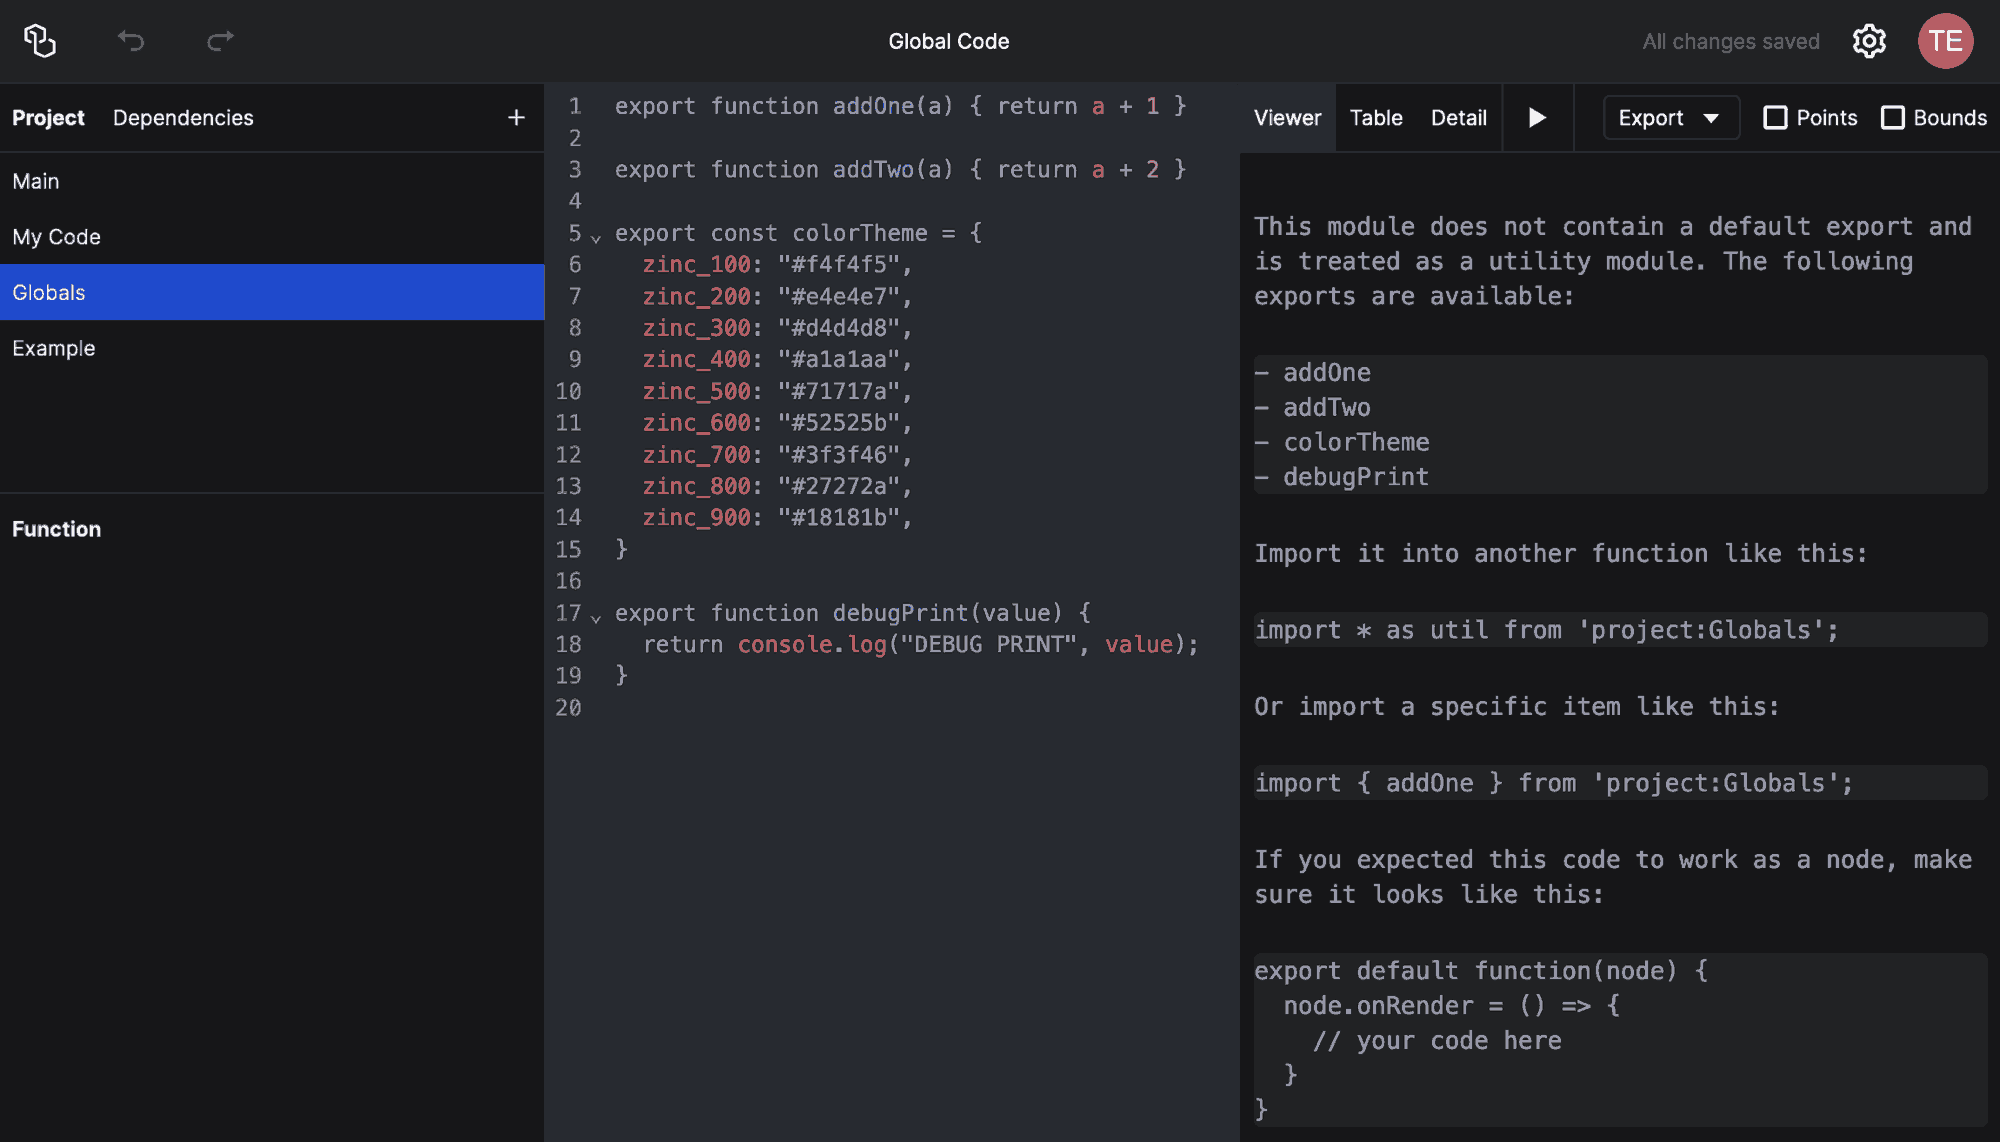Click console.log in the debugPrint function
Image resolution: width=2000 pixels, height=1142 pixels.
[x=812, y=644]
